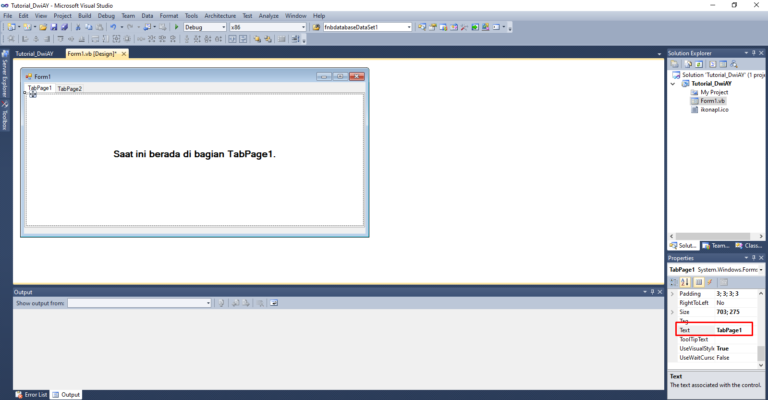
Task: Select the TabPage1 tab on Form1
Action: pos(40,88)
